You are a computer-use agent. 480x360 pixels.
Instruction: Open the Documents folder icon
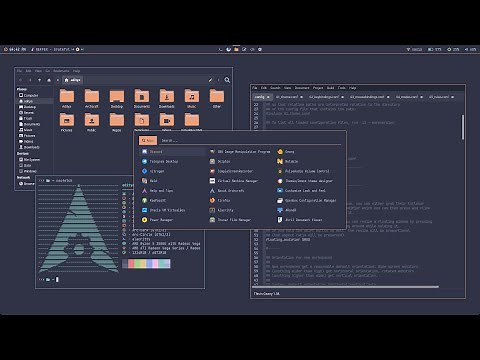pyautogui.click(x=142, y=99)
